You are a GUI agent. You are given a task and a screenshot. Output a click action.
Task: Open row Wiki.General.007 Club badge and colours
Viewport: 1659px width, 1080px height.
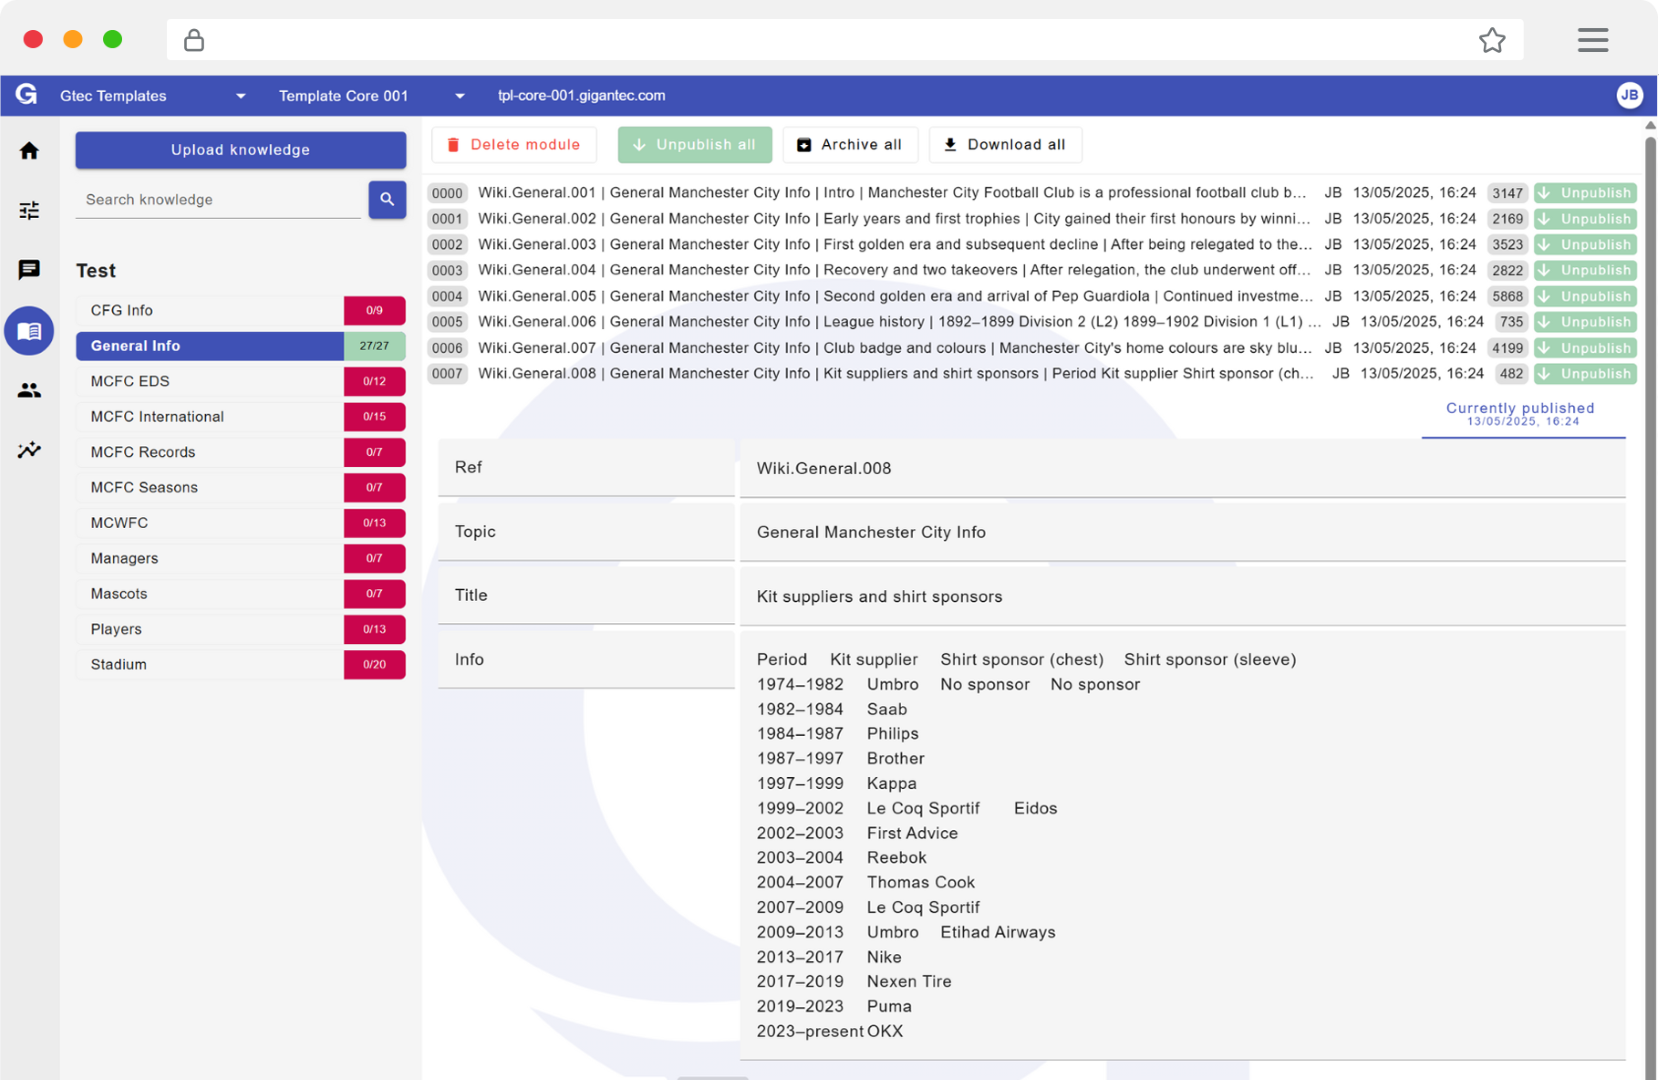pyautogui.click(x=895, y=348)
